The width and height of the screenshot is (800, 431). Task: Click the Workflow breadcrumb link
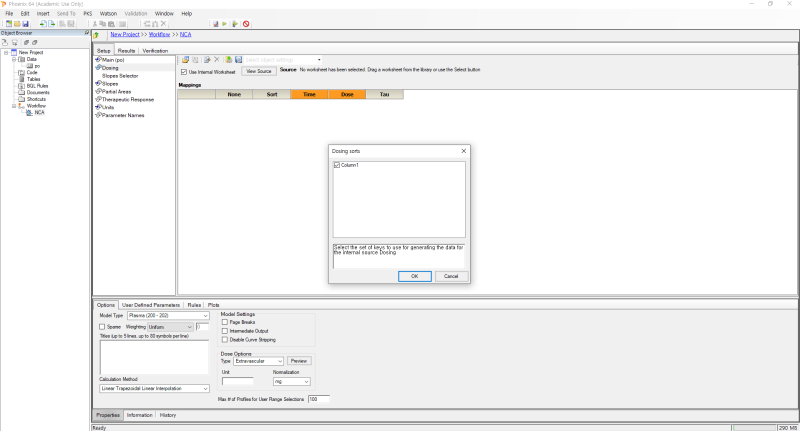click(x=159, y=34)
